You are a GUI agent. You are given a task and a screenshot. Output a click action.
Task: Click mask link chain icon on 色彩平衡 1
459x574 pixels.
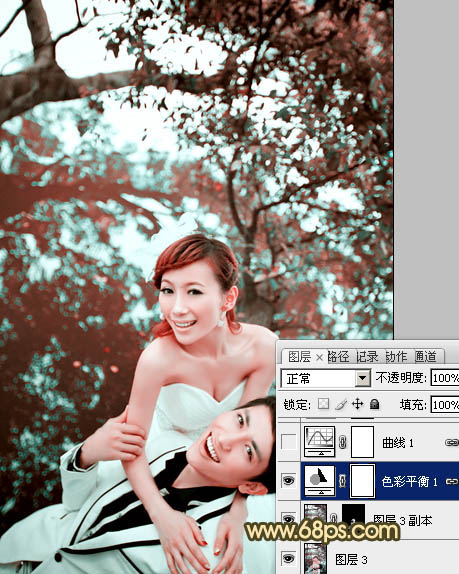click(343, 481)
